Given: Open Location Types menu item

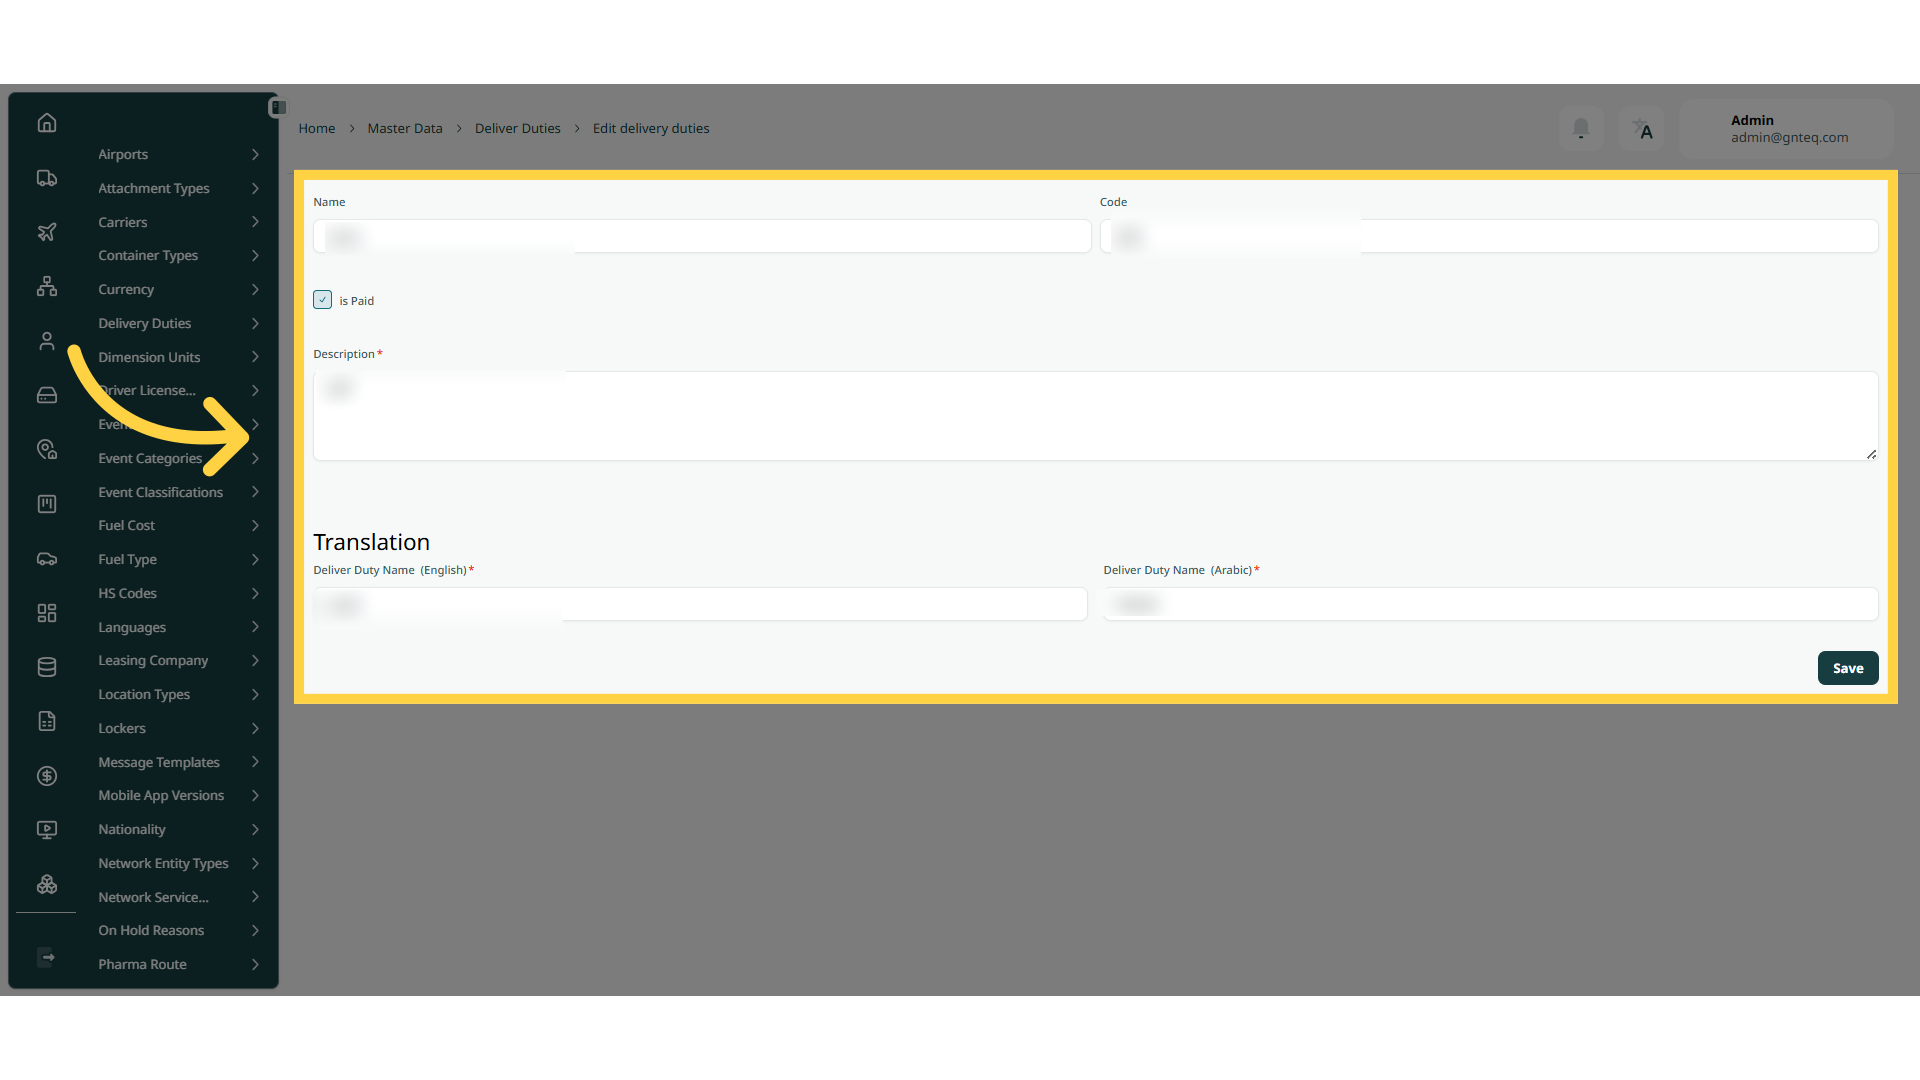Looking at the screenshot, I should coord(178,694).
